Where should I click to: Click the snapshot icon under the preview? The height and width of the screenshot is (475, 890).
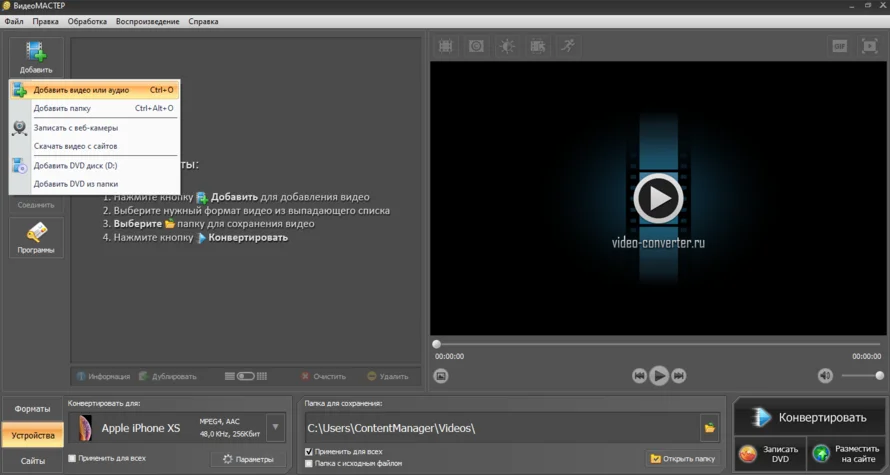(x=441, y=376)
